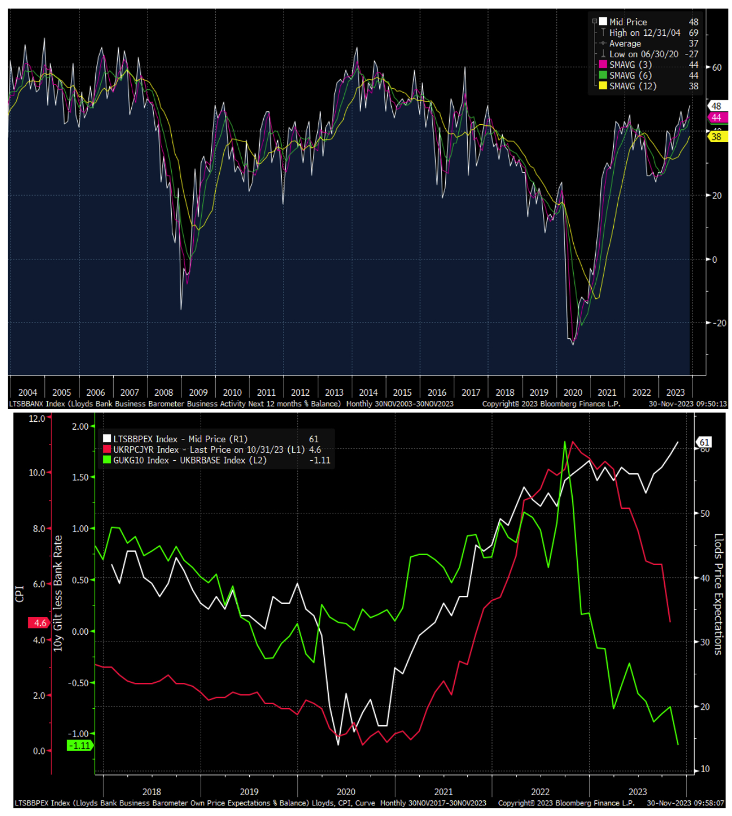Click the -20 tick label on top chart axis
Screen dimensions: 732x816
pos(719,323)
